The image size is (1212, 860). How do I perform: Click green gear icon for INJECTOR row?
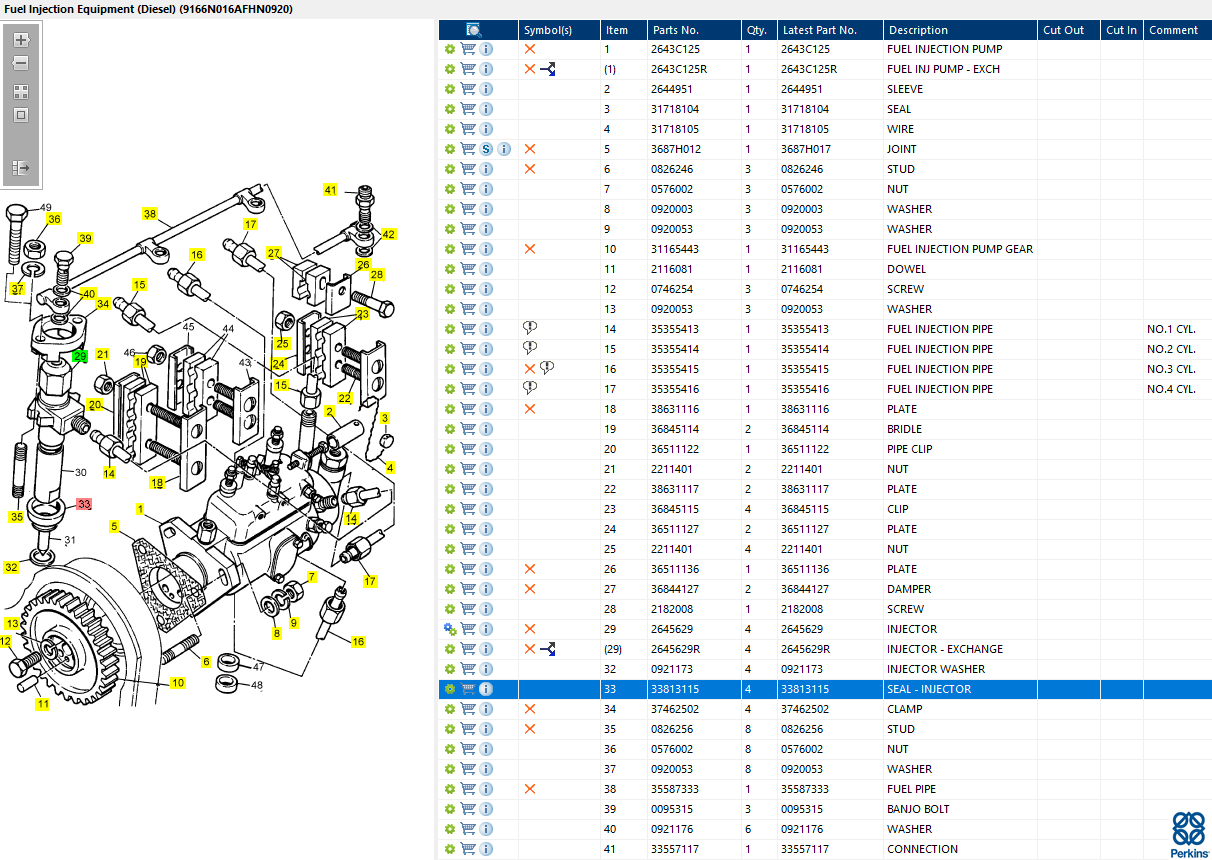(x=450, y=629)
